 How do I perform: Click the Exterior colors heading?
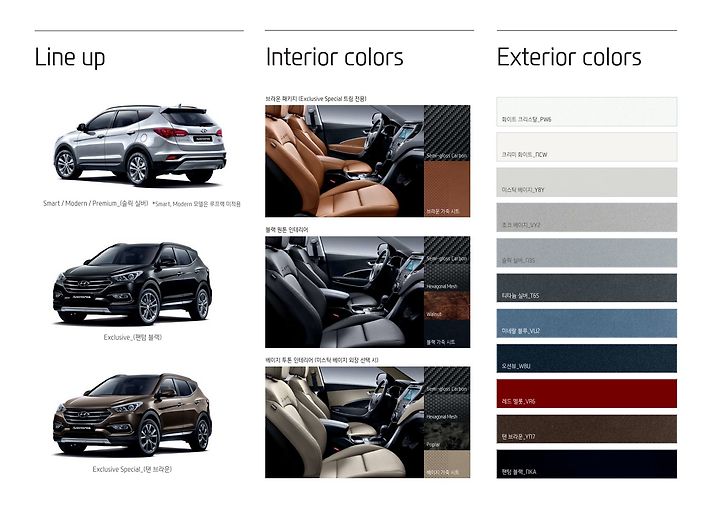569,58
